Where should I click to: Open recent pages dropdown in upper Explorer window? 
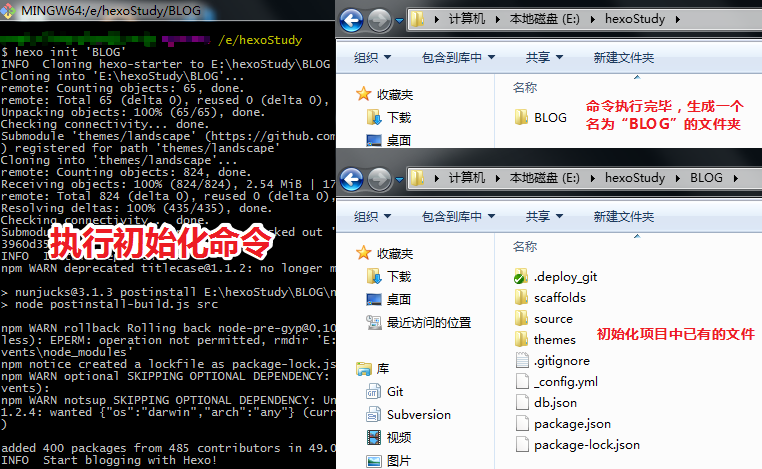[x=399, y=21]
